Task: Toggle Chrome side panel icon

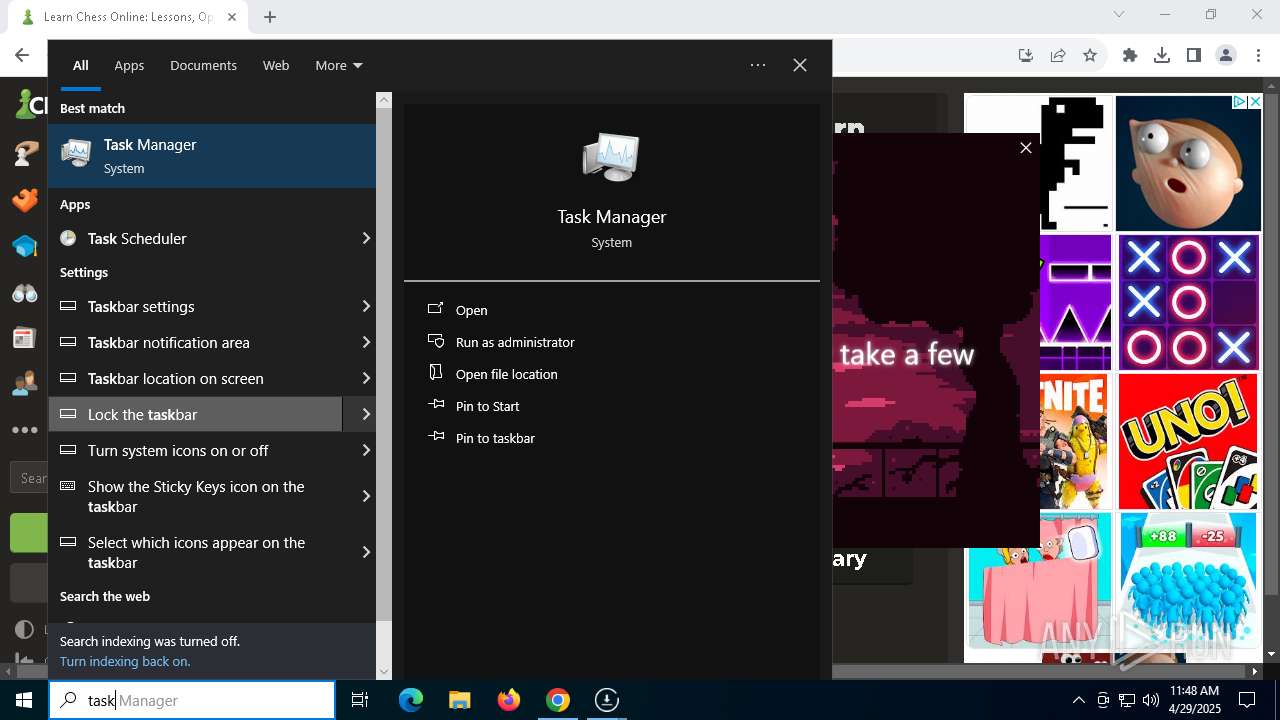Action: pyautogui.click(x=1194, y=55)
